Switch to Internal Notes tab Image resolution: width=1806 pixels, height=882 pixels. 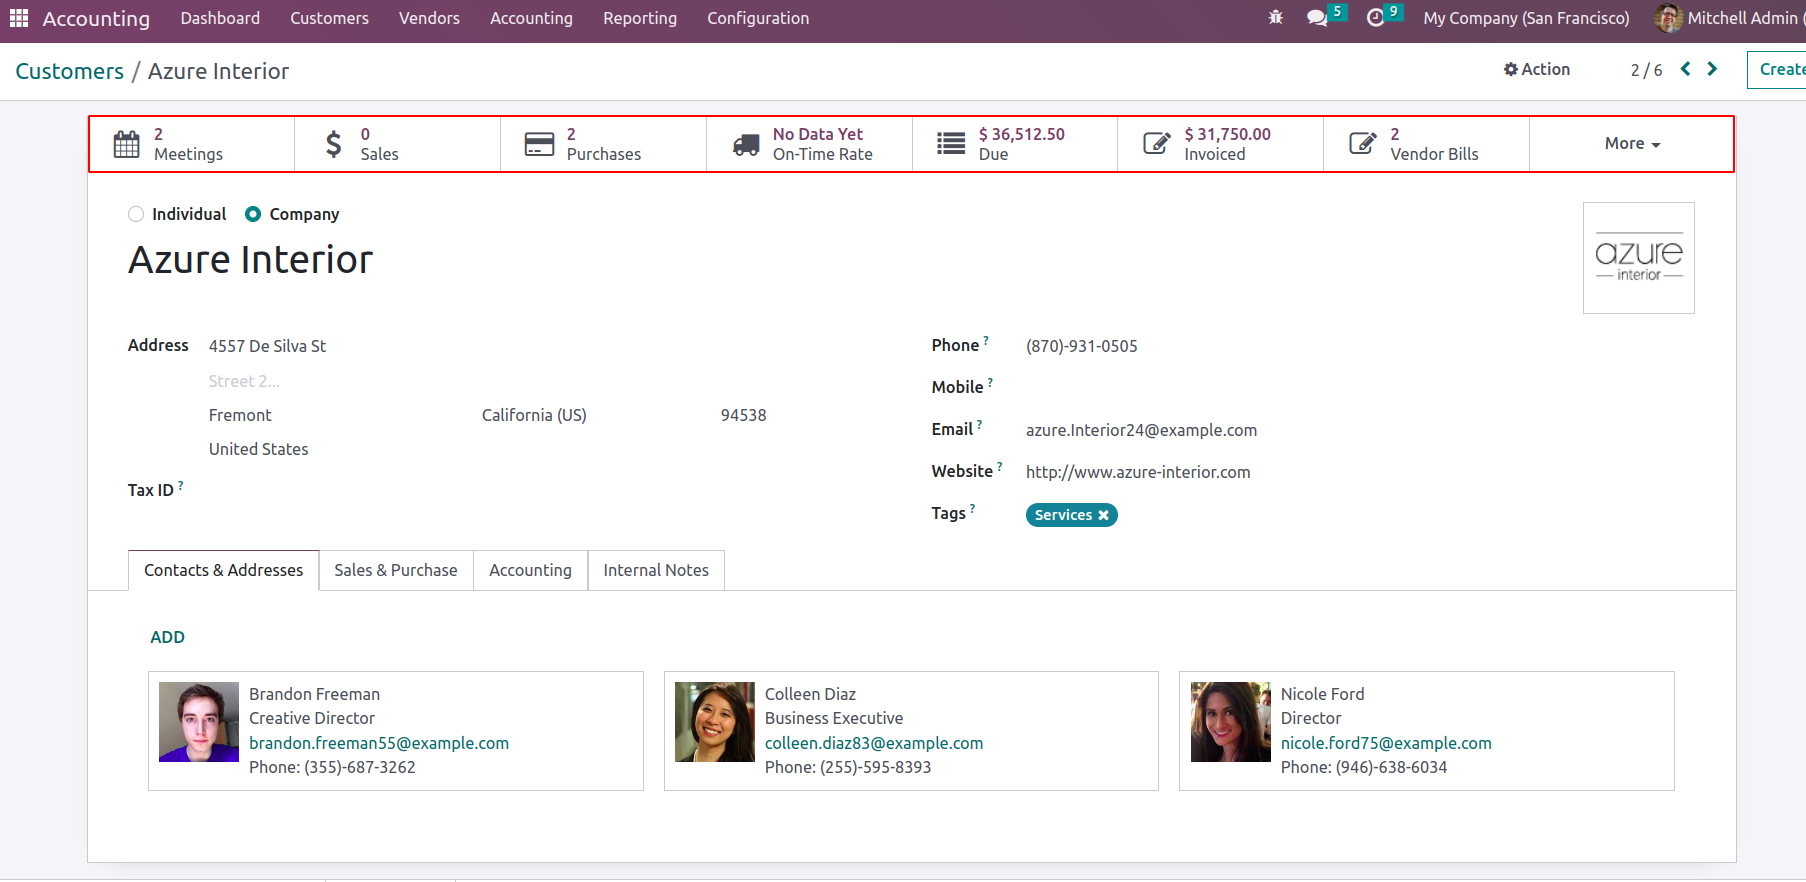656,570
